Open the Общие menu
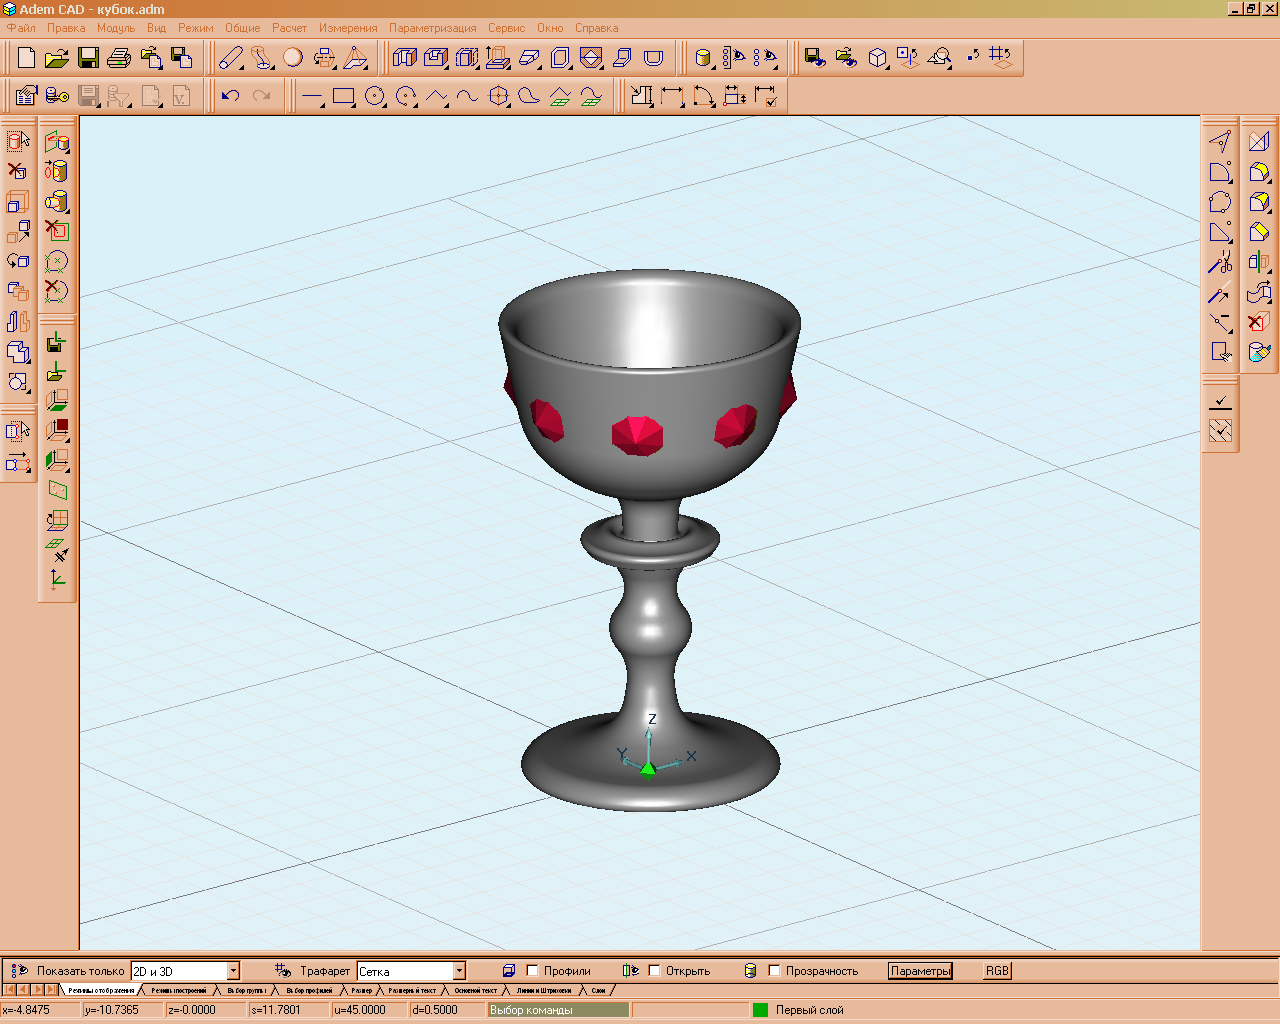The image size is (1280, 1024). [x=243, y=28]
